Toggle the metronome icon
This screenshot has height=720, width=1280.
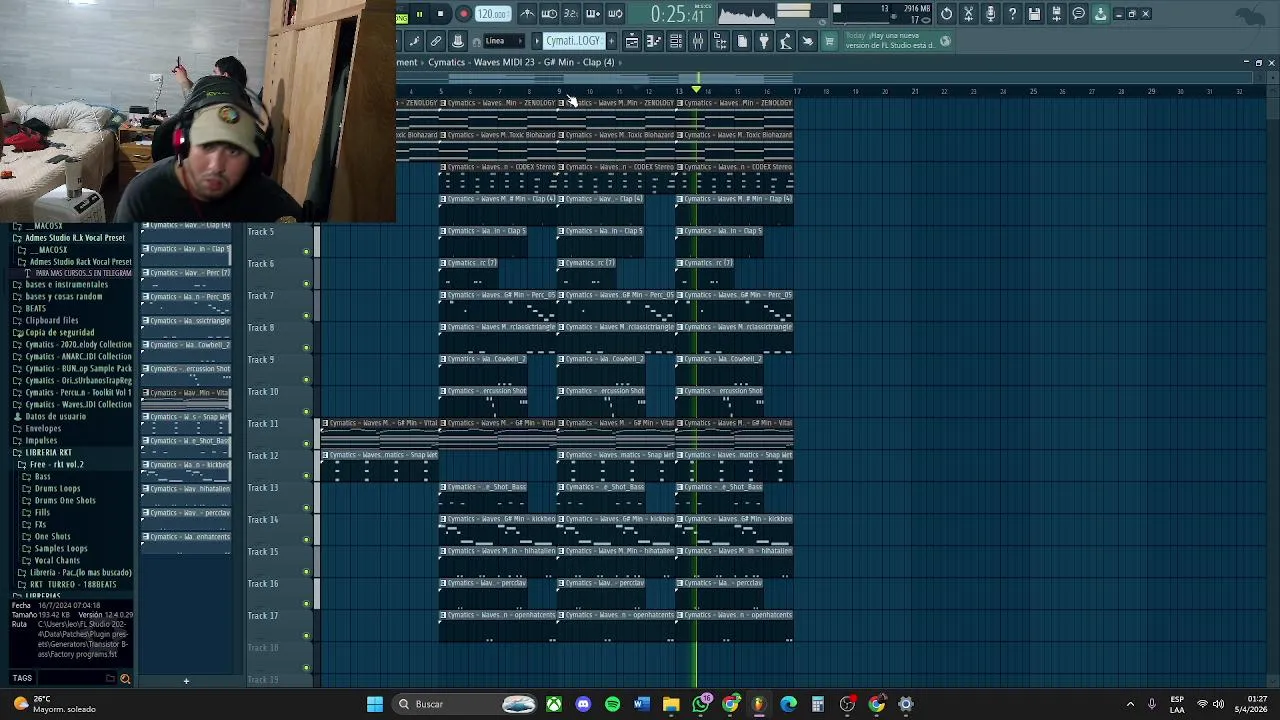pos(527,14)
